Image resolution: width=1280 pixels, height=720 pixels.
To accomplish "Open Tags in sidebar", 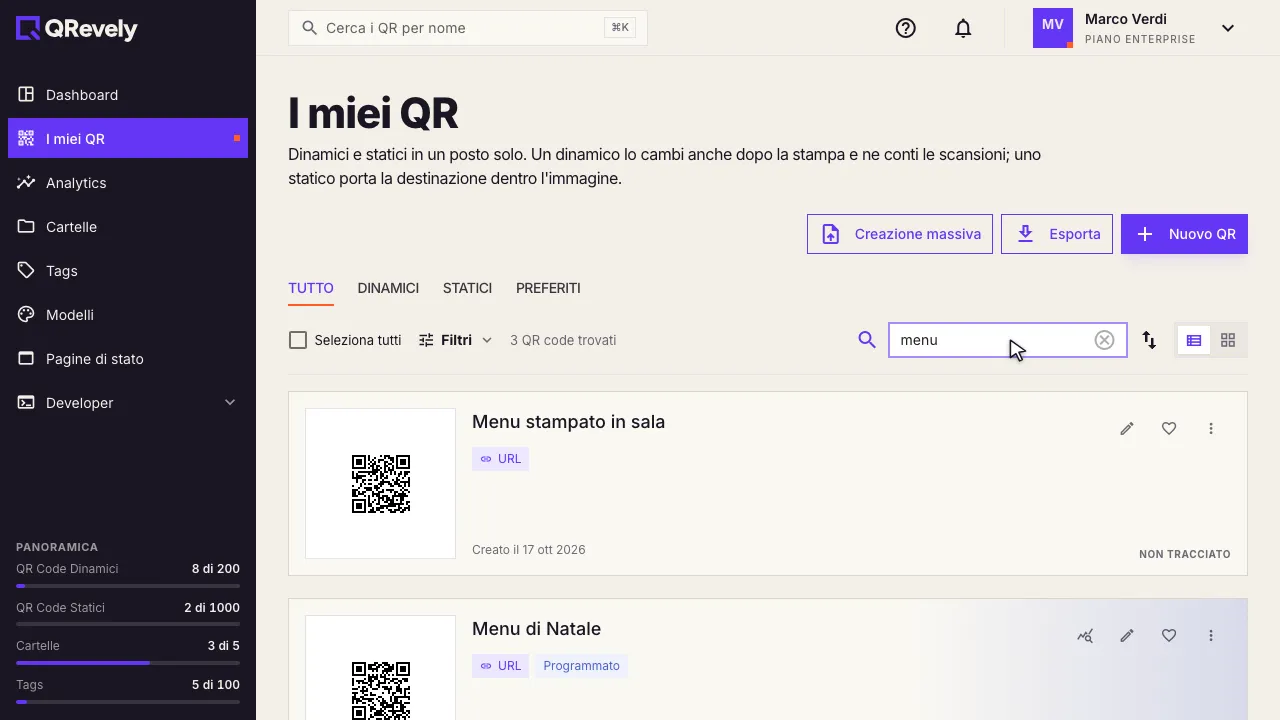I will (x=128, y=271).
